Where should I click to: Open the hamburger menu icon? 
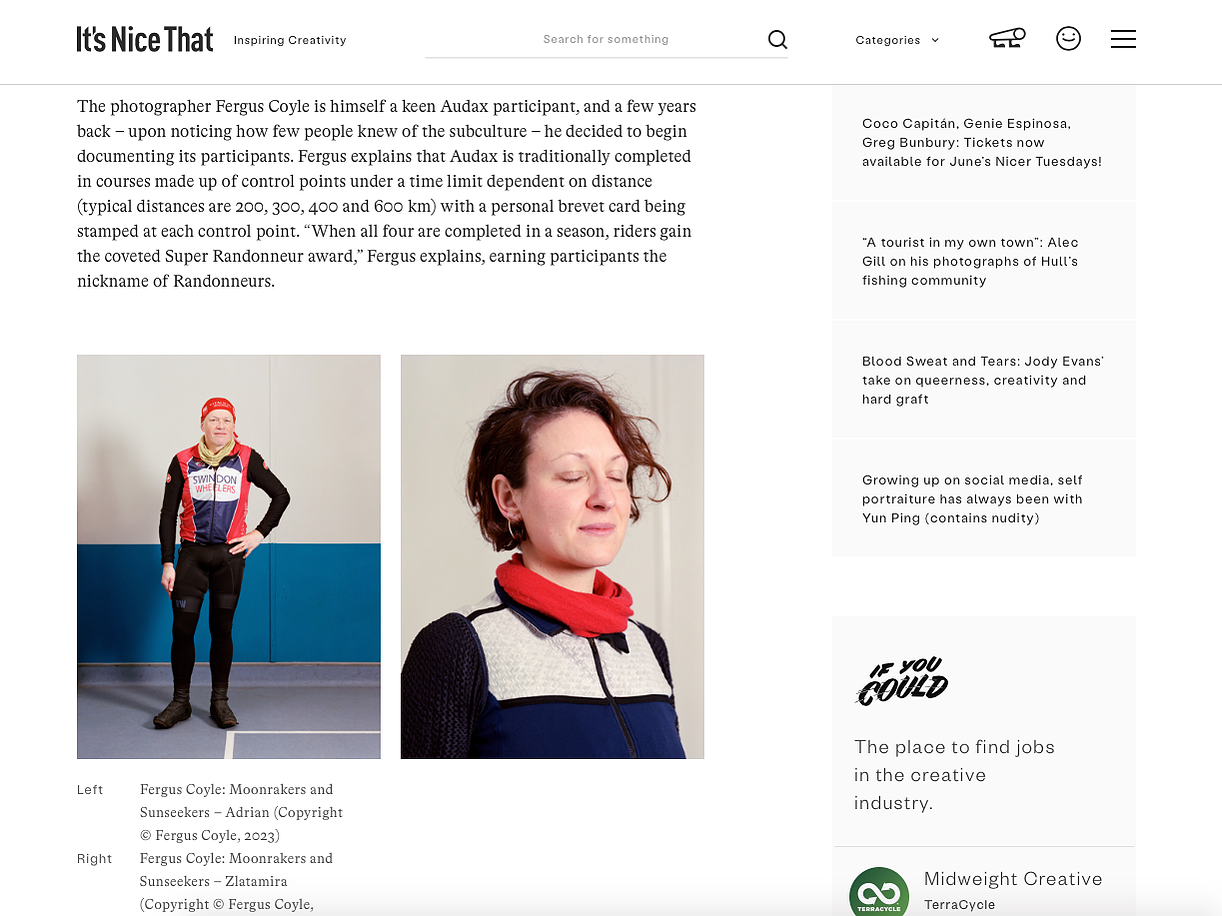coord(1123,39)
